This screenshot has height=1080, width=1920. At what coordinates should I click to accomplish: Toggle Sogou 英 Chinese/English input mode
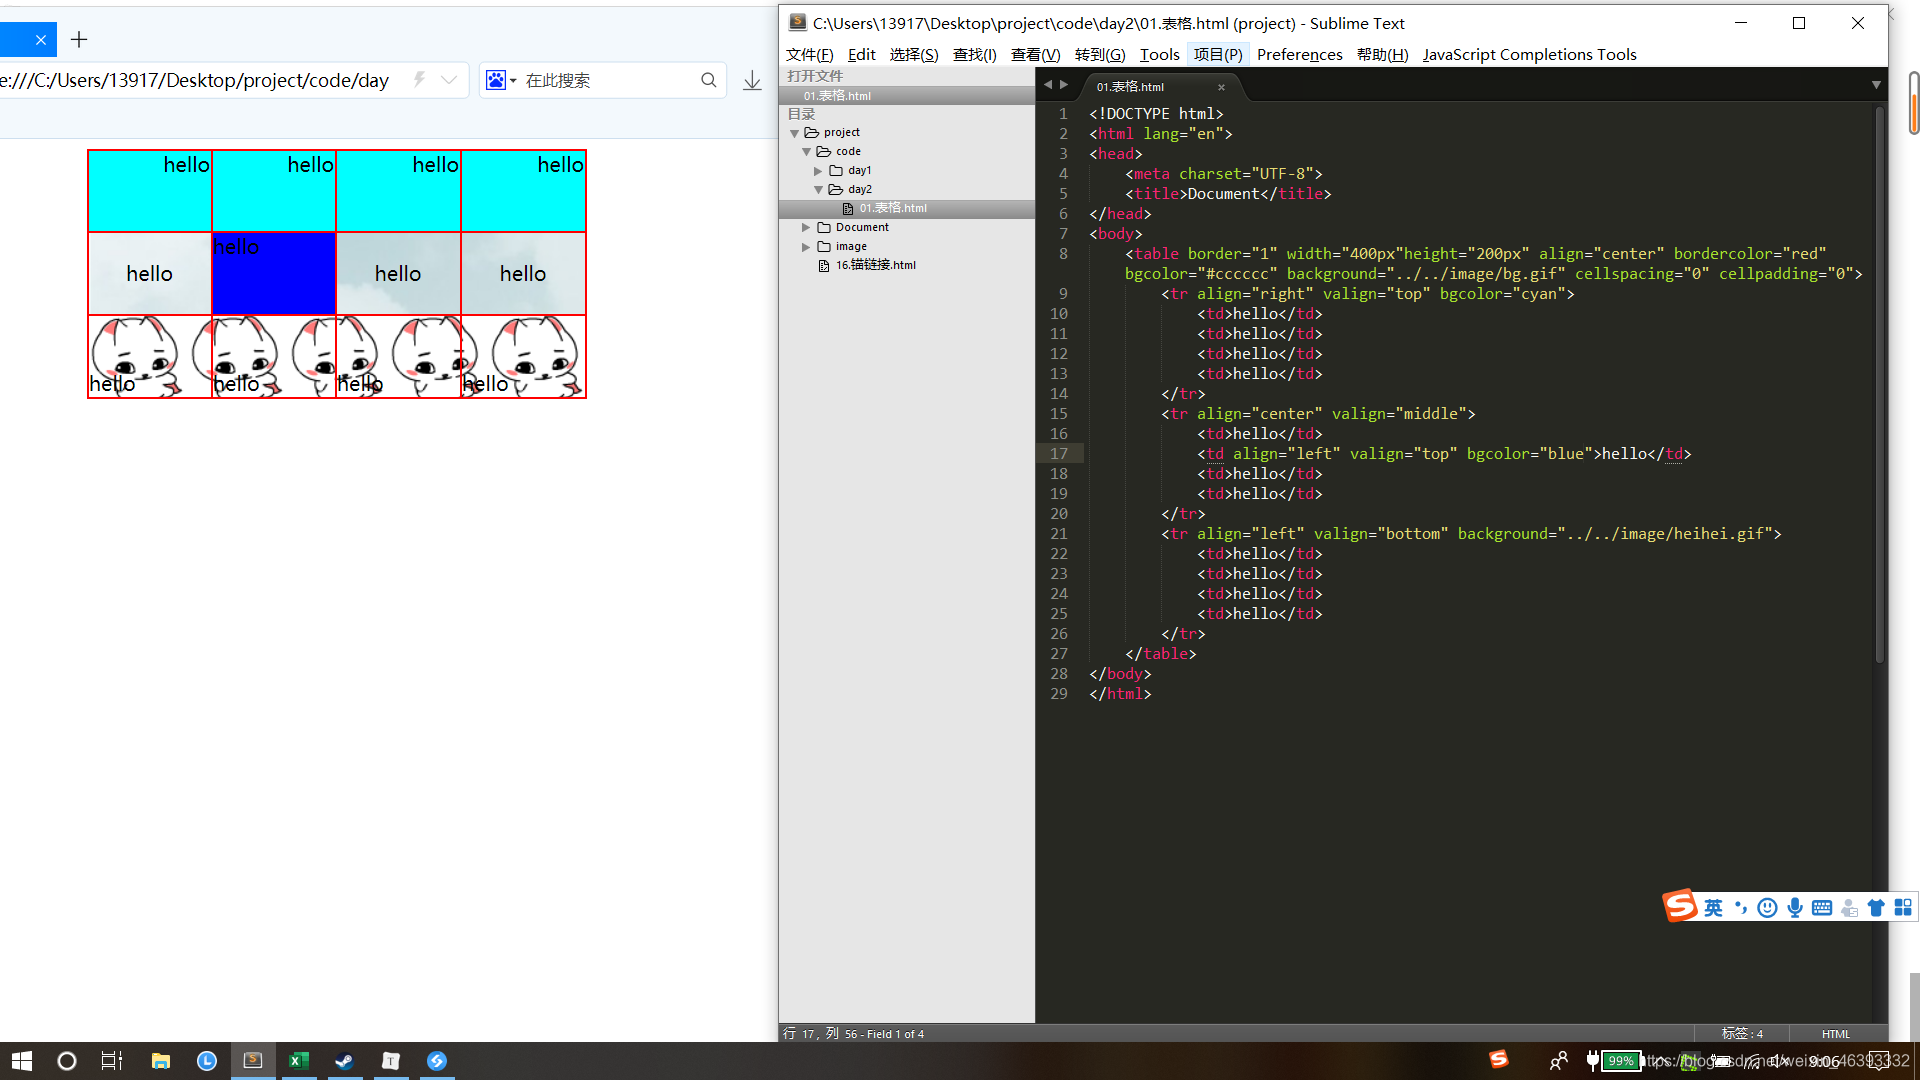pos(1713,908)
